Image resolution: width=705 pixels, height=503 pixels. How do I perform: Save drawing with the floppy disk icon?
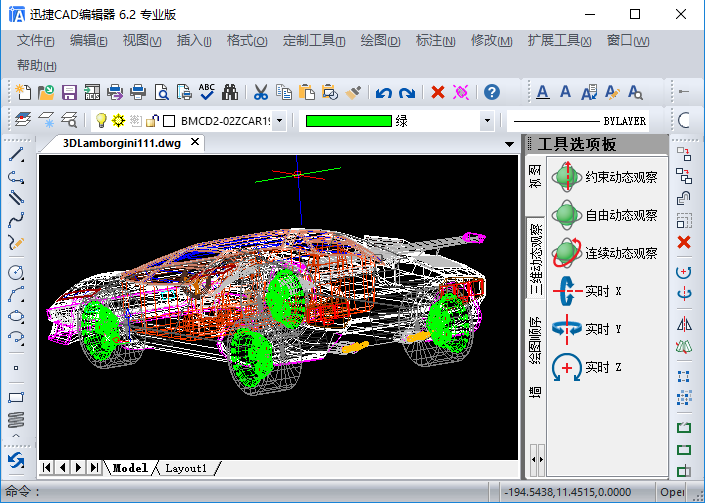click(69, 92)
